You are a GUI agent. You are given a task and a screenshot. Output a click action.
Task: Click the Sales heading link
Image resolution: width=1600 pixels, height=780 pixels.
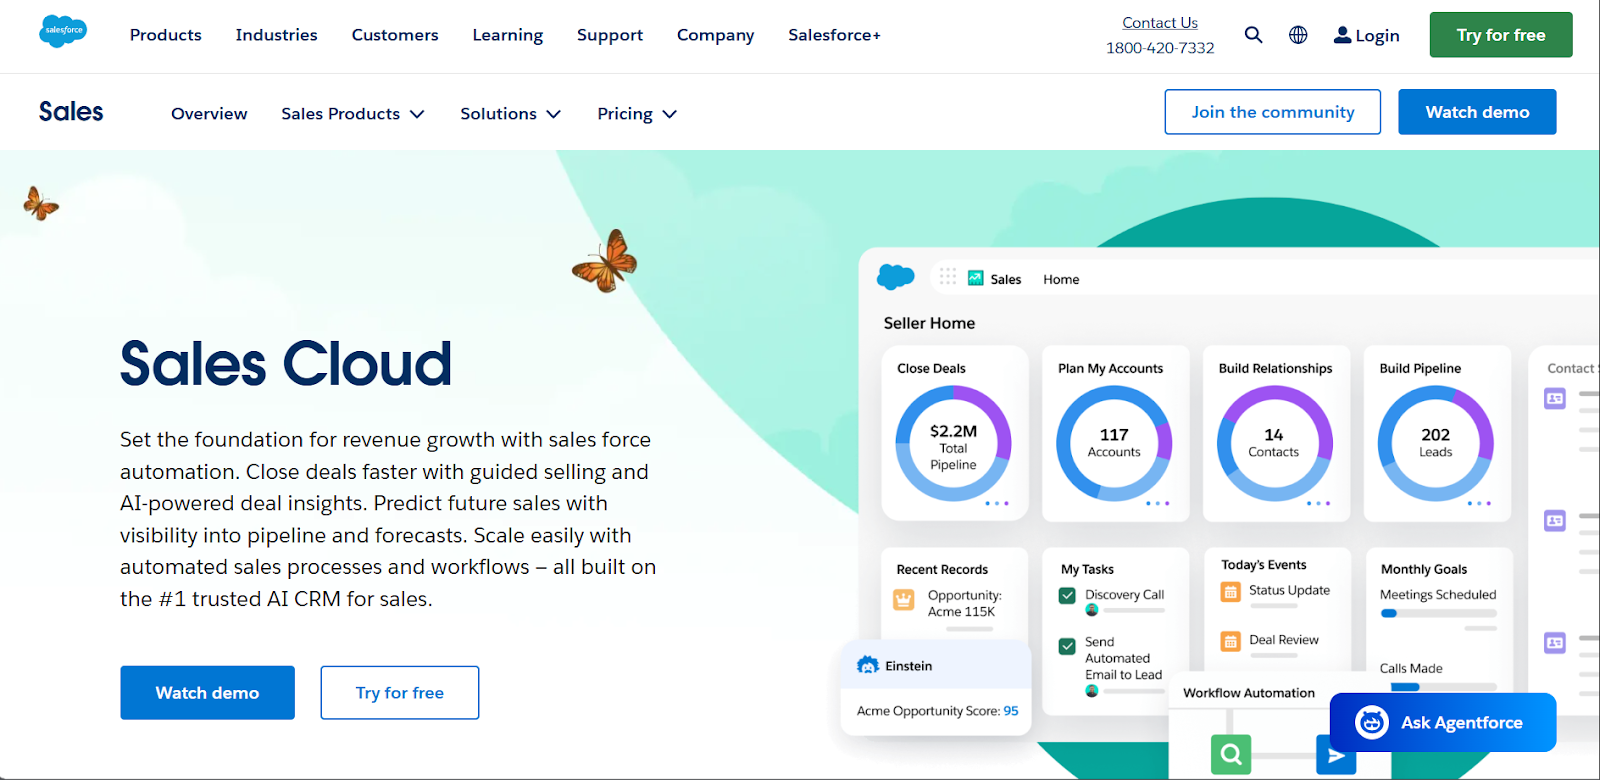pos(71,112)
